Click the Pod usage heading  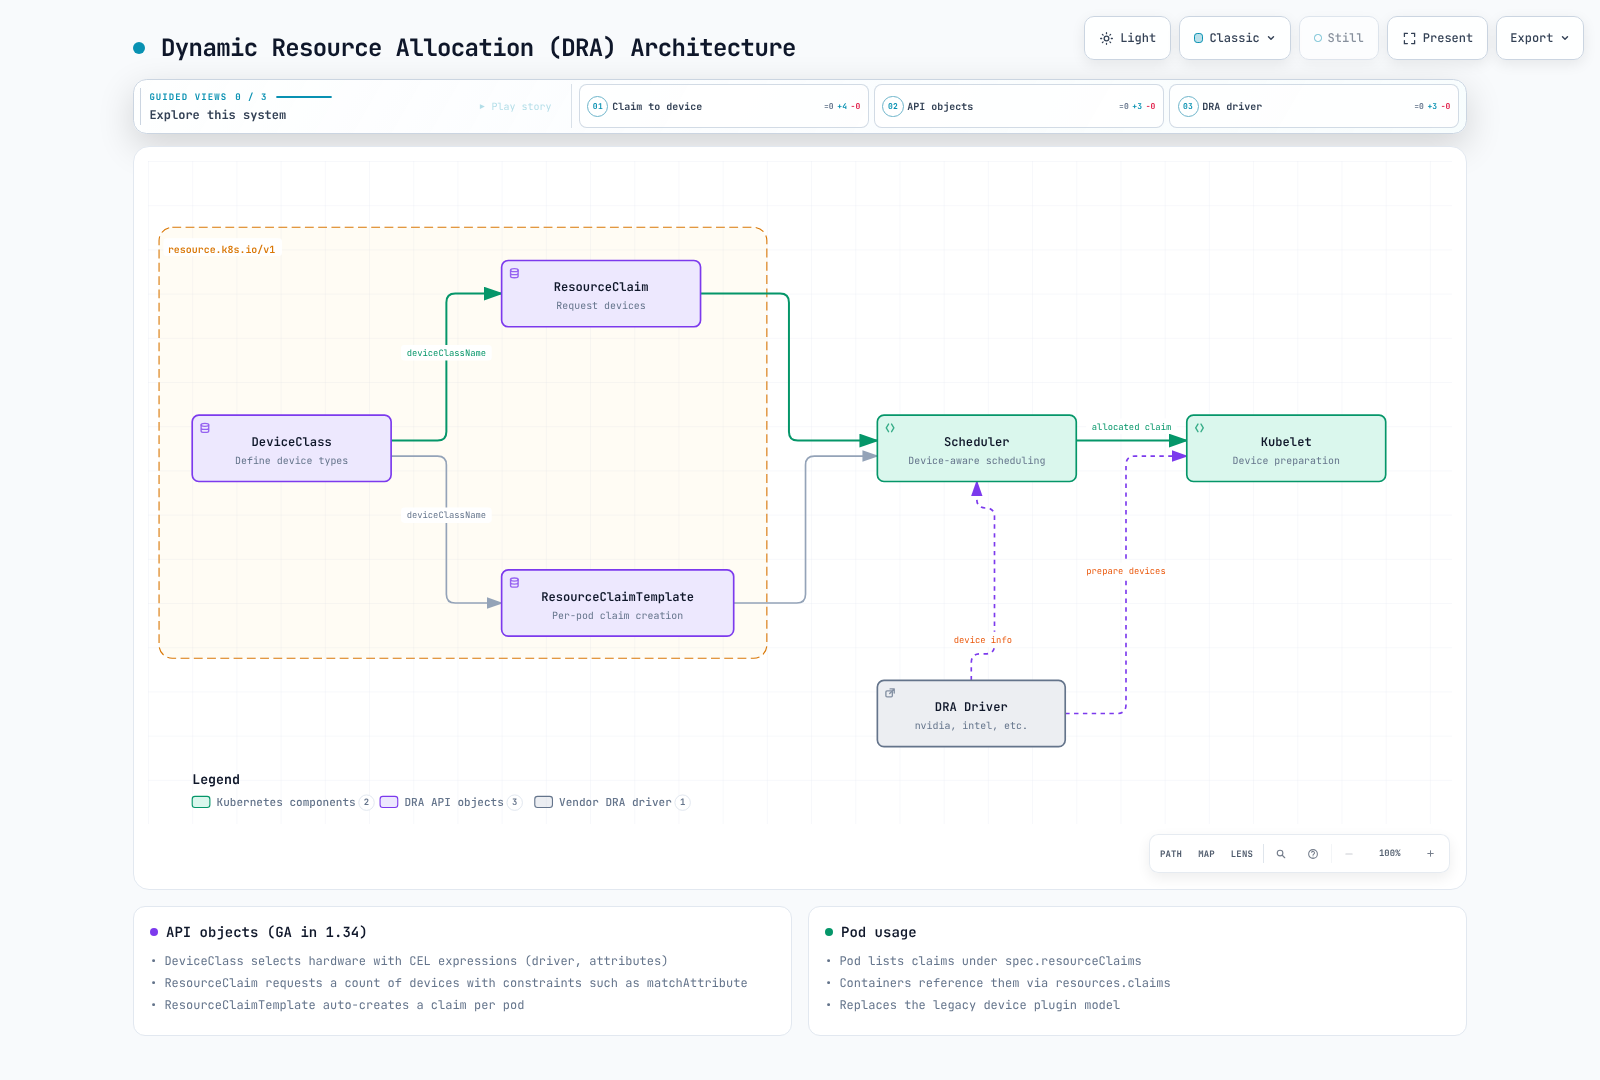pyautogui.click(x=879, y=932)
